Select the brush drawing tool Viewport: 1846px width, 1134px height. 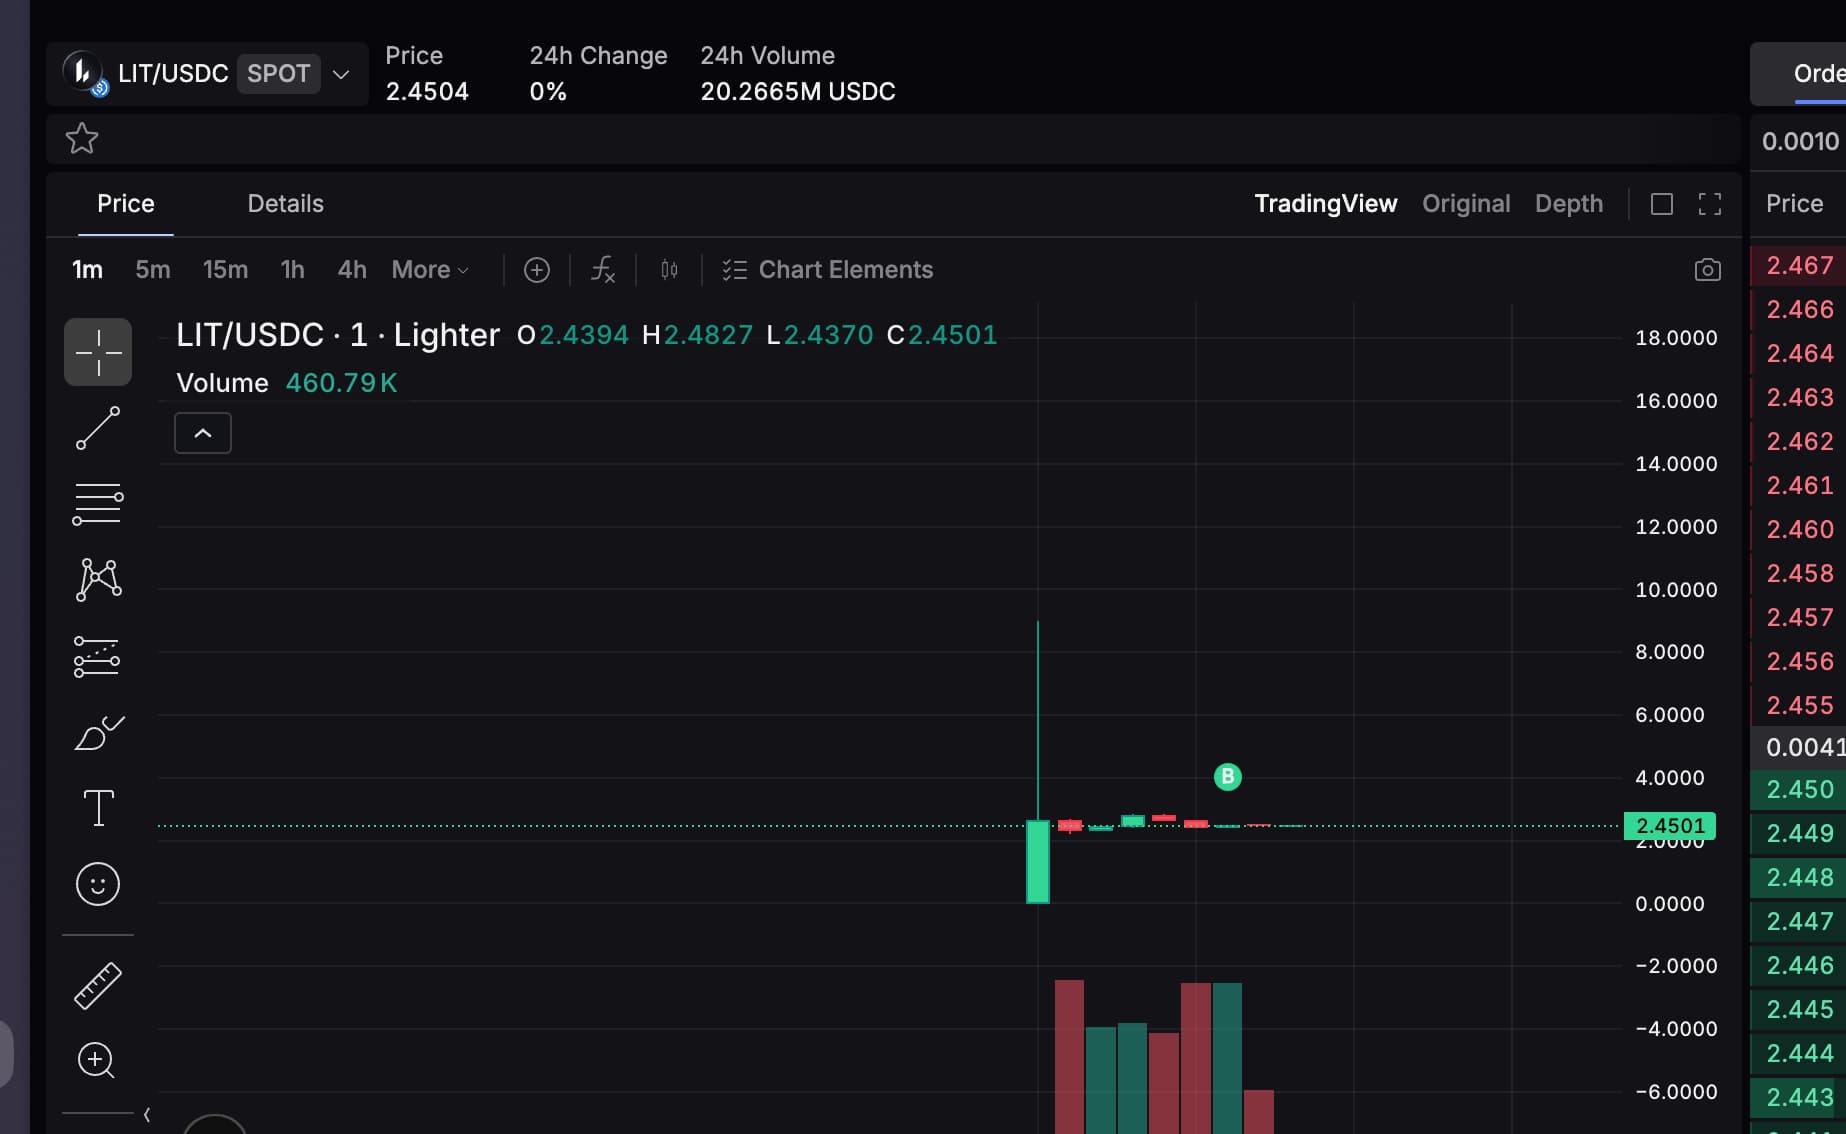(98, 733)
